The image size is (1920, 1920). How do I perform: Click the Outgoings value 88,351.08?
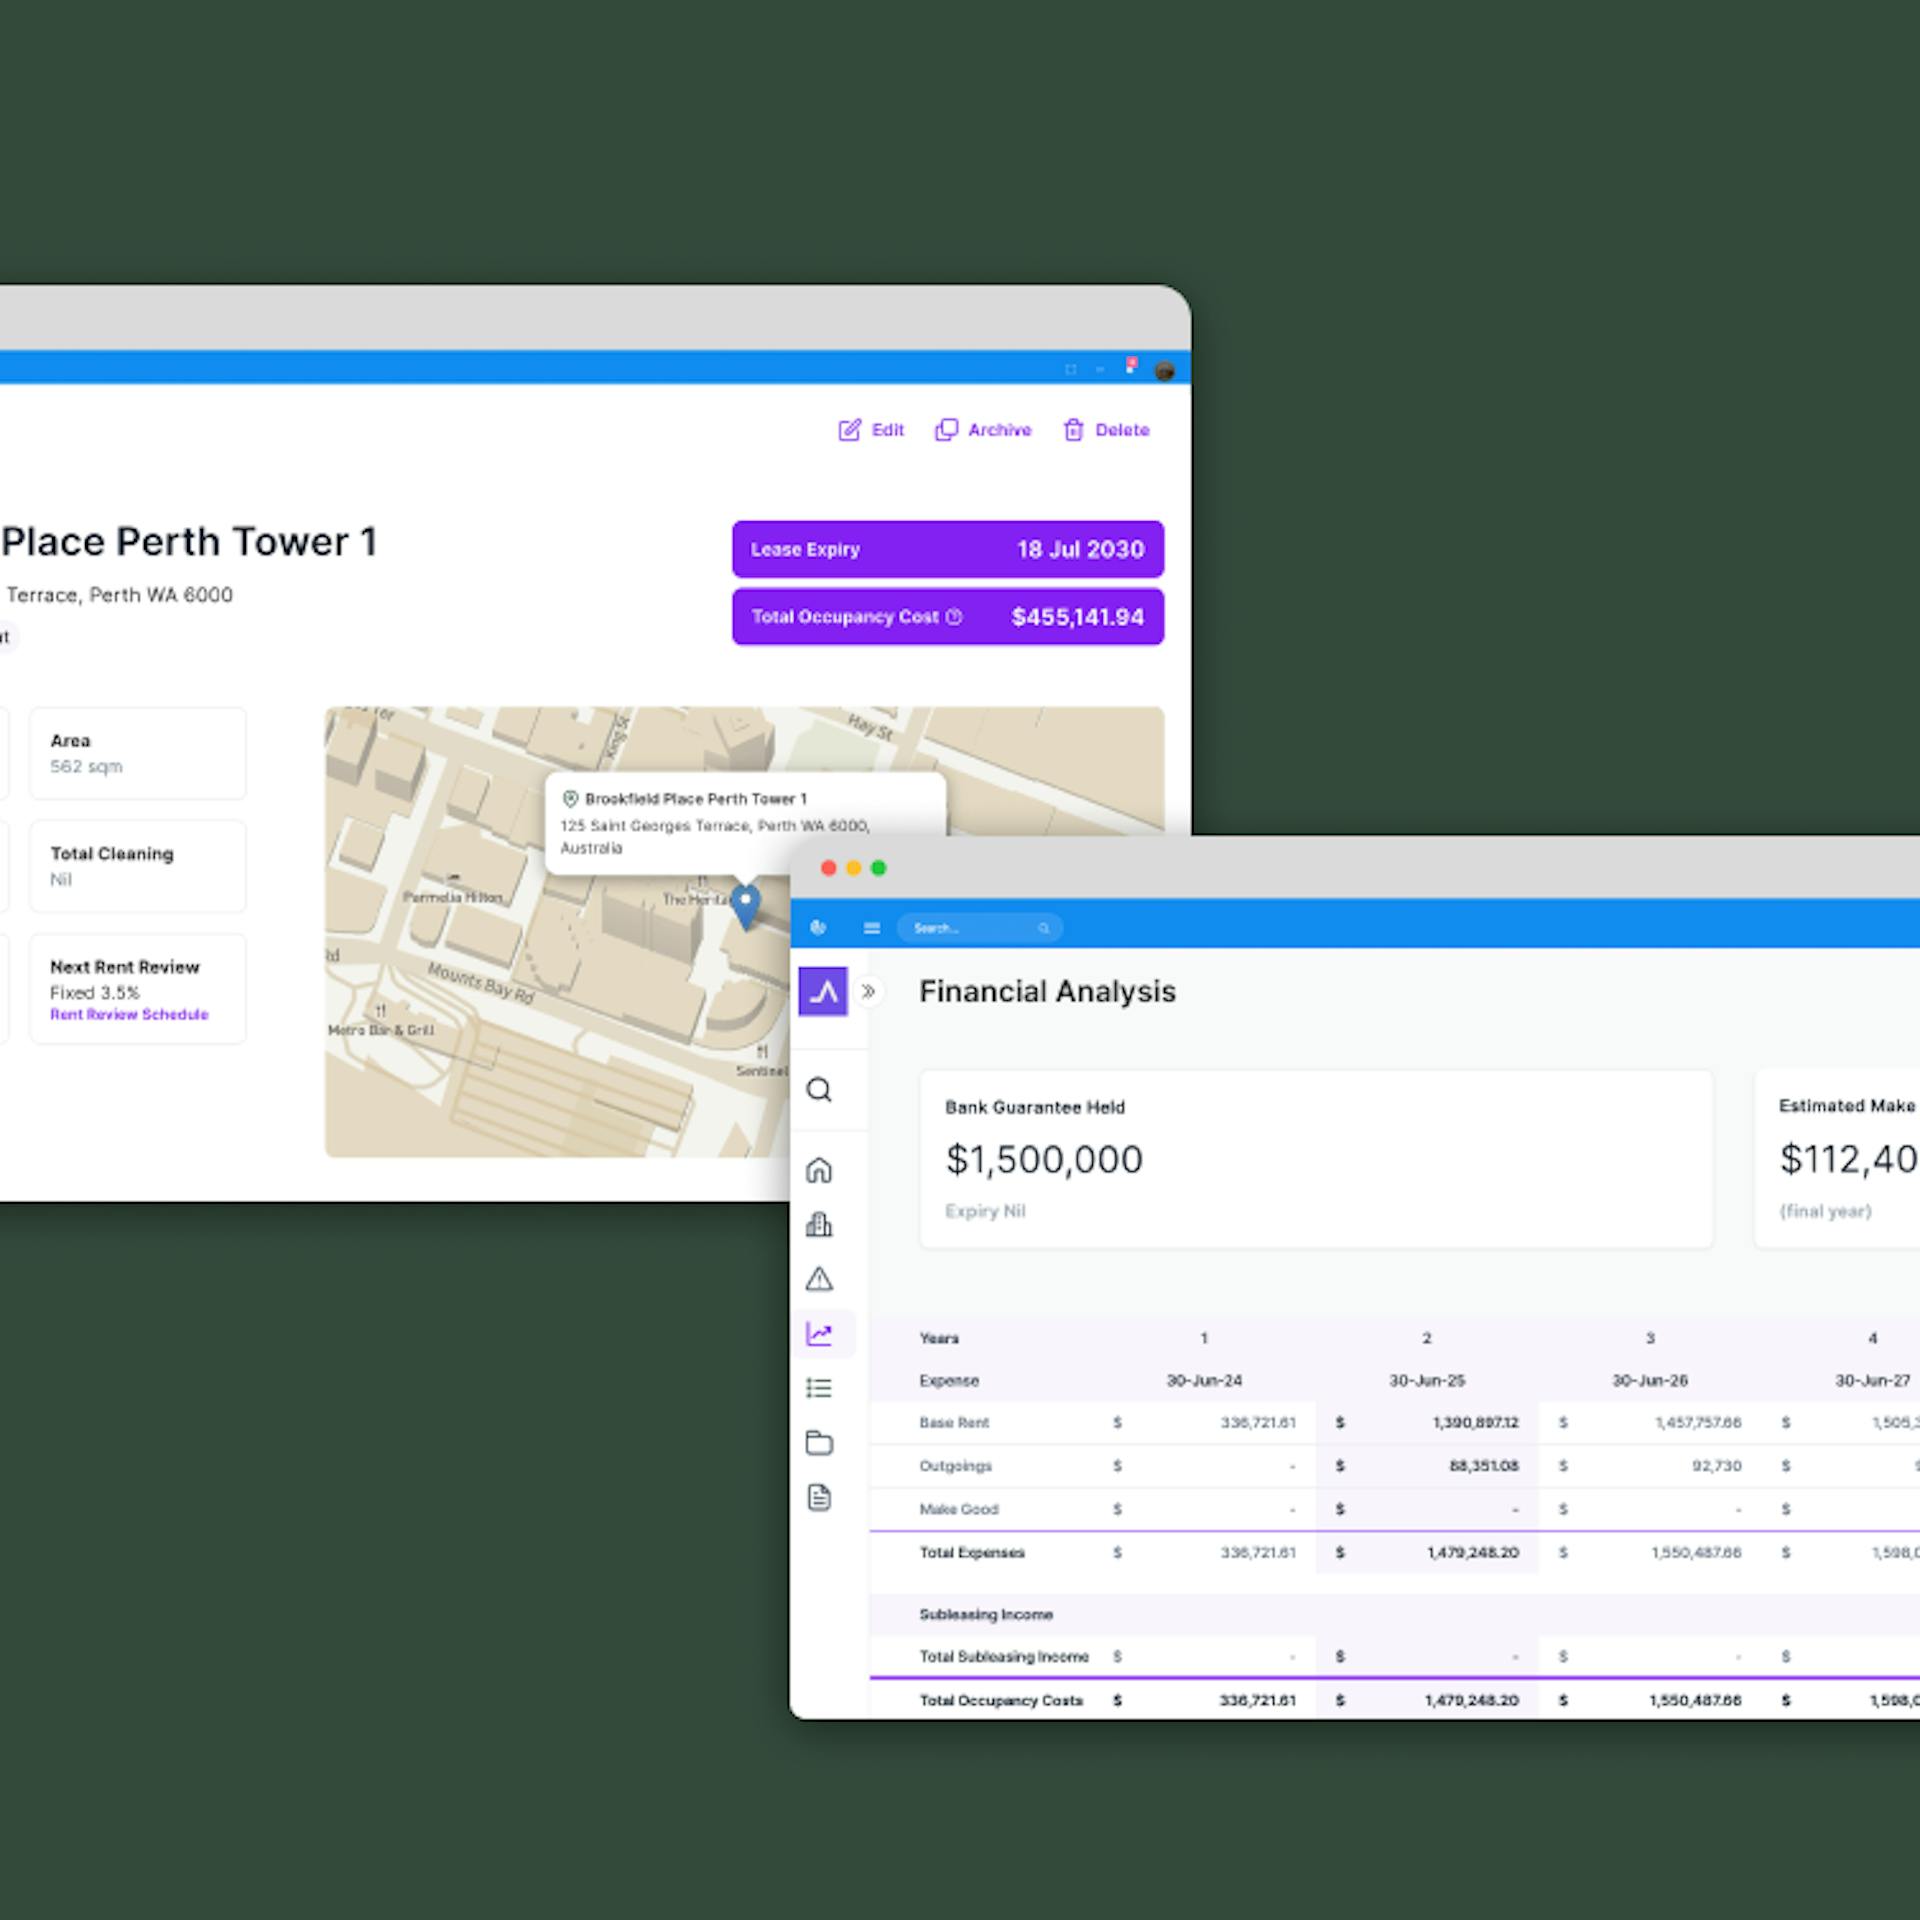pyautogui.click(x=1484, y=1466)
